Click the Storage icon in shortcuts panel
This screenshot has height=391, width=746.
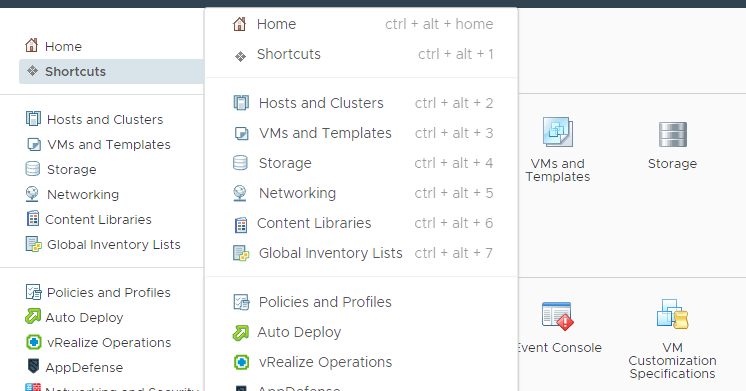(x=672, y=134)
